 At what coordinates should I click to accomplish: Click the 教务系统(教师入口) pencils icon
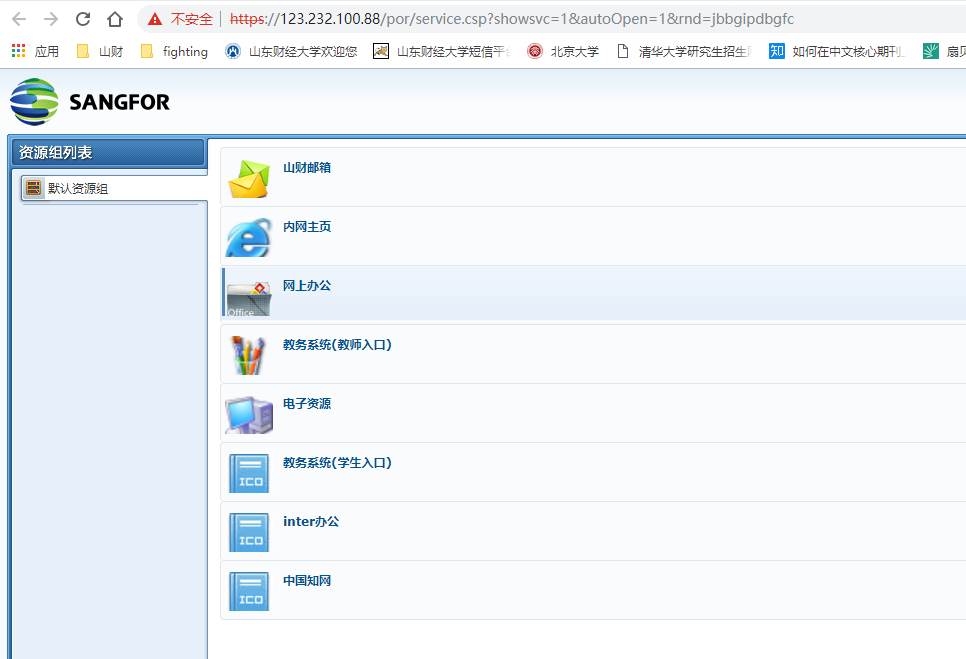248,356
